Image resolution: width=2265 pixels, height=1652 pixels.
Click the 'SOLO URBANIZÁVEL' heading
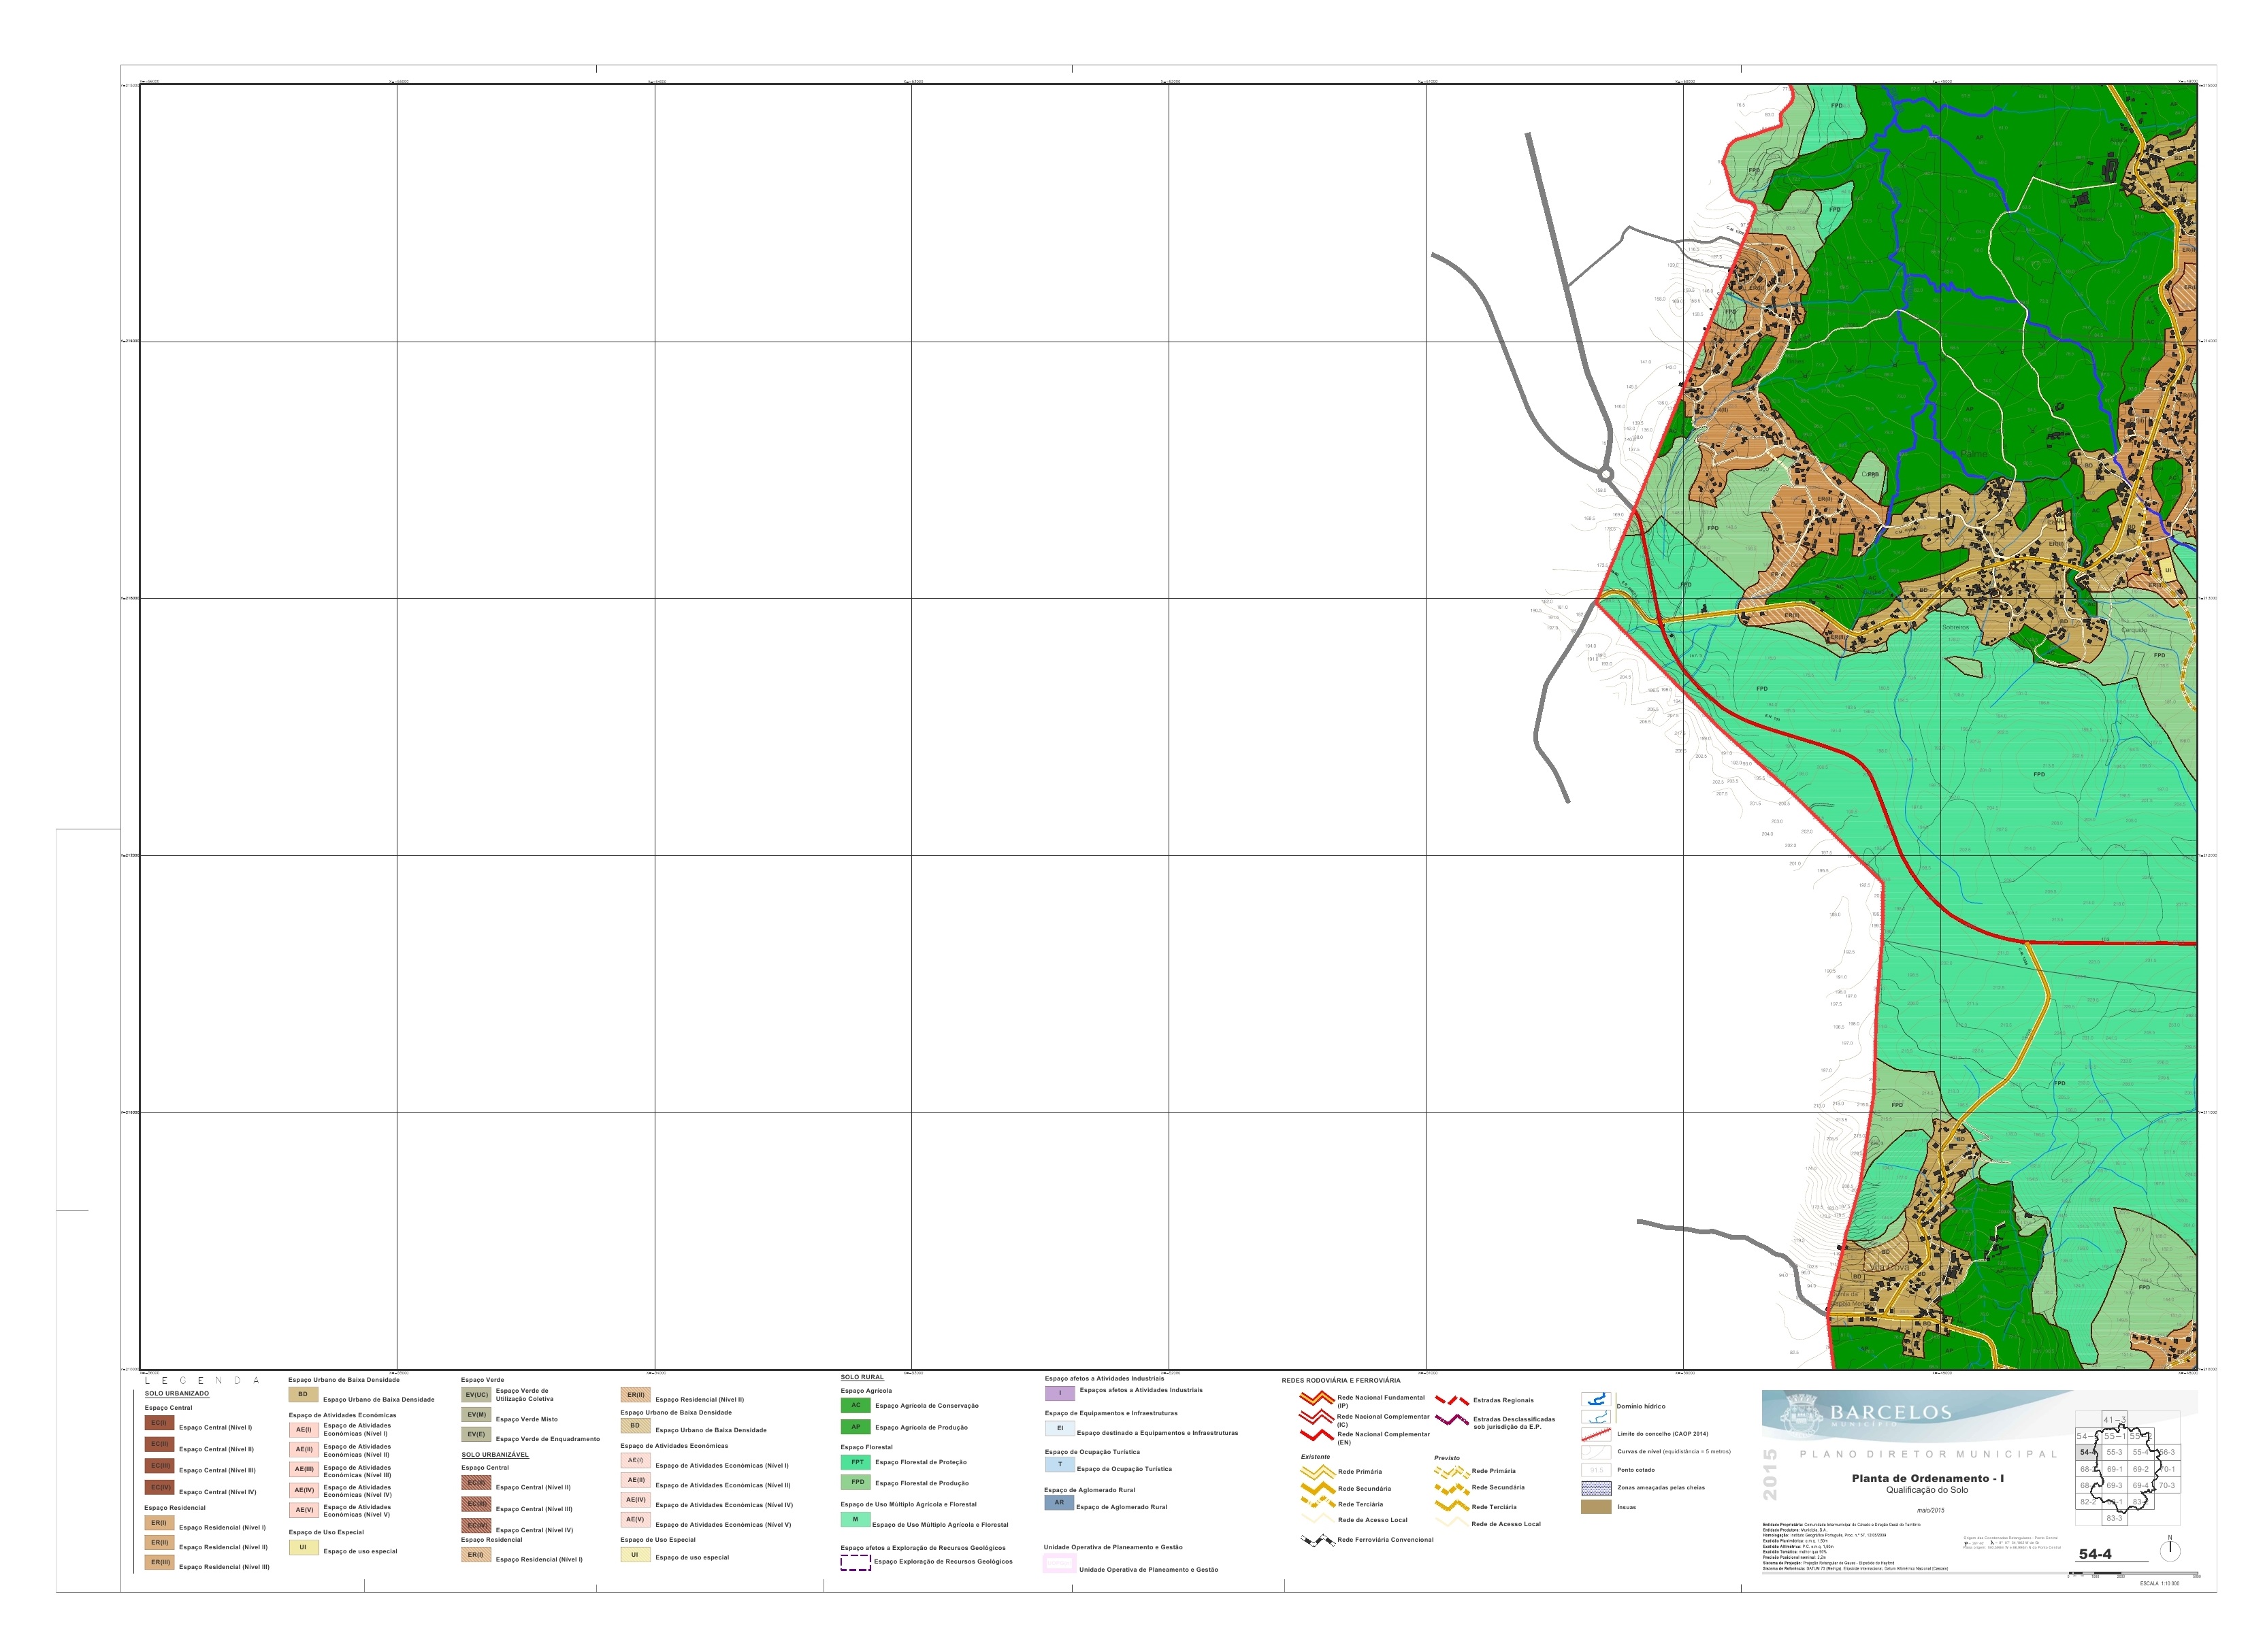click(495, 1455)
